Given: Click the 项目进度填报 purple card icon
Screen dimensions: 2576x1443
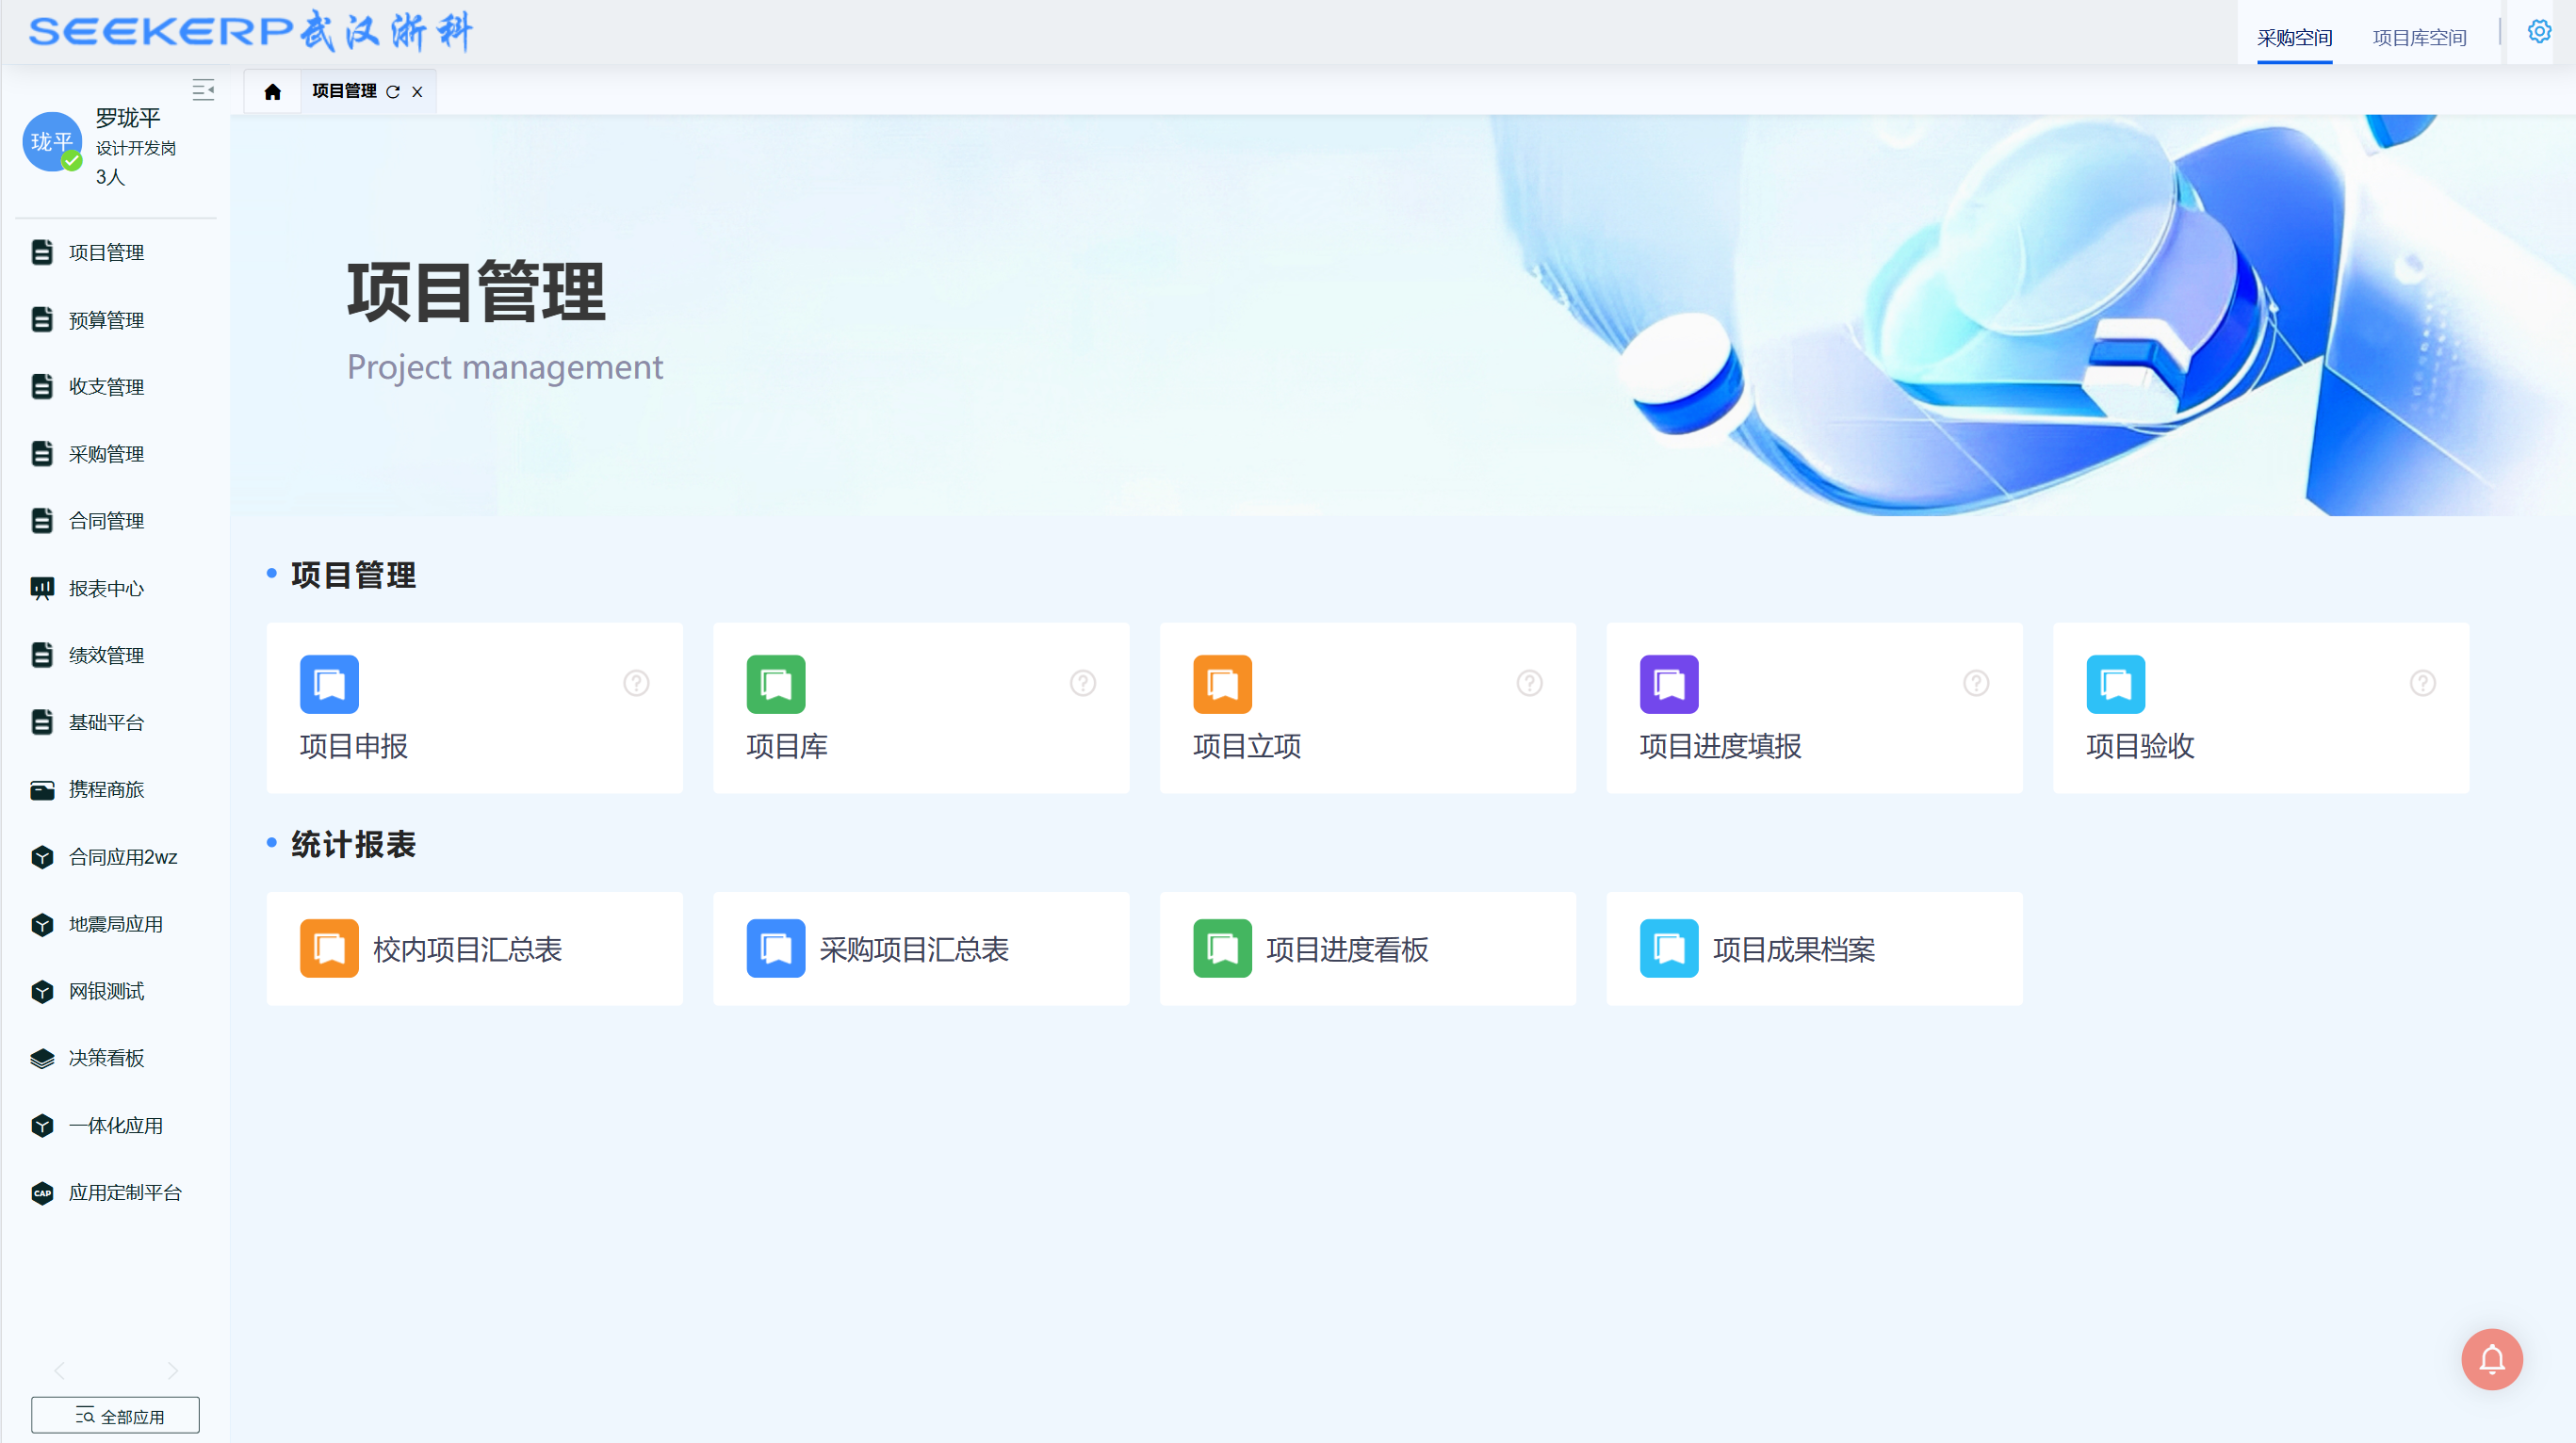Looking at the screenshot, I should pos(1669,684).
